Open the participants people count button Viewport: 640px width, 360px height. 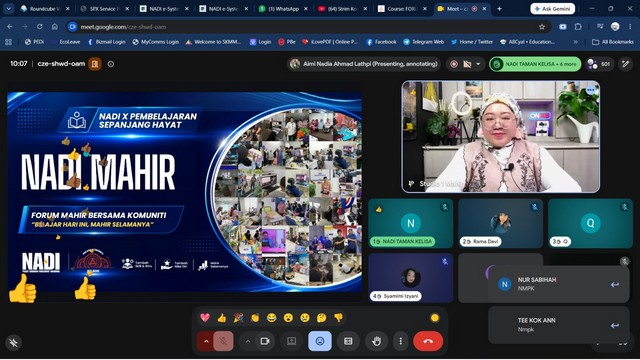tap(599, 64)
